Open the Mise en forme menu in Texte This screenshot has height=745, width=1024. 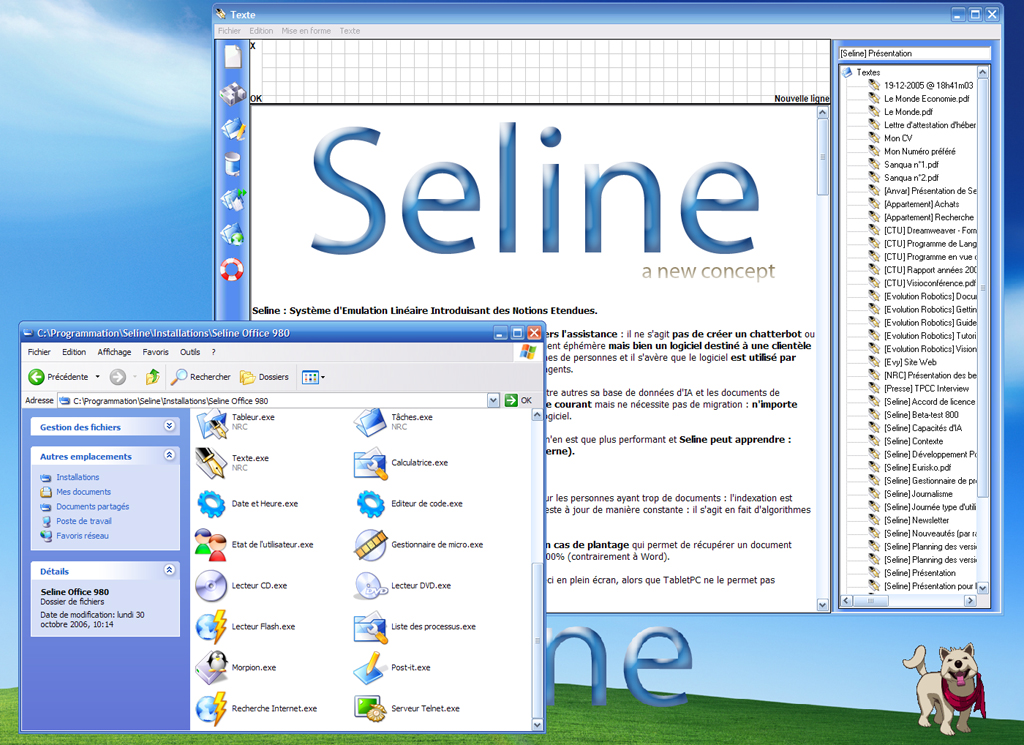(x=306, y=31)
